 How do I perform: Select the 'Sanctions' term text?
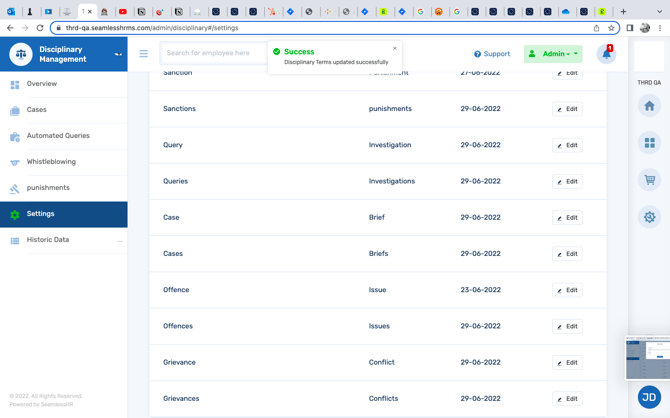coord(179,109)
